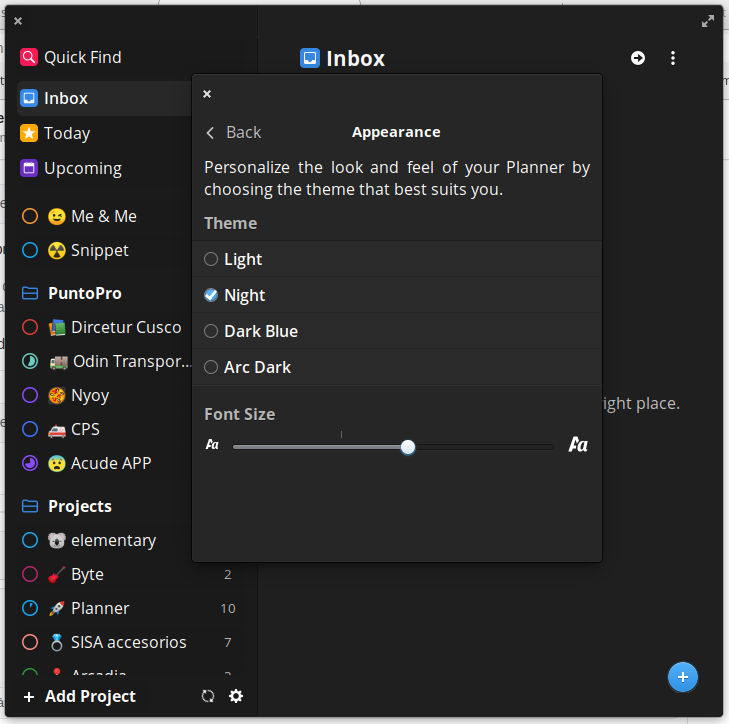Open the Me & Me project
Screen dimensions: 729x724
[105, 216]
